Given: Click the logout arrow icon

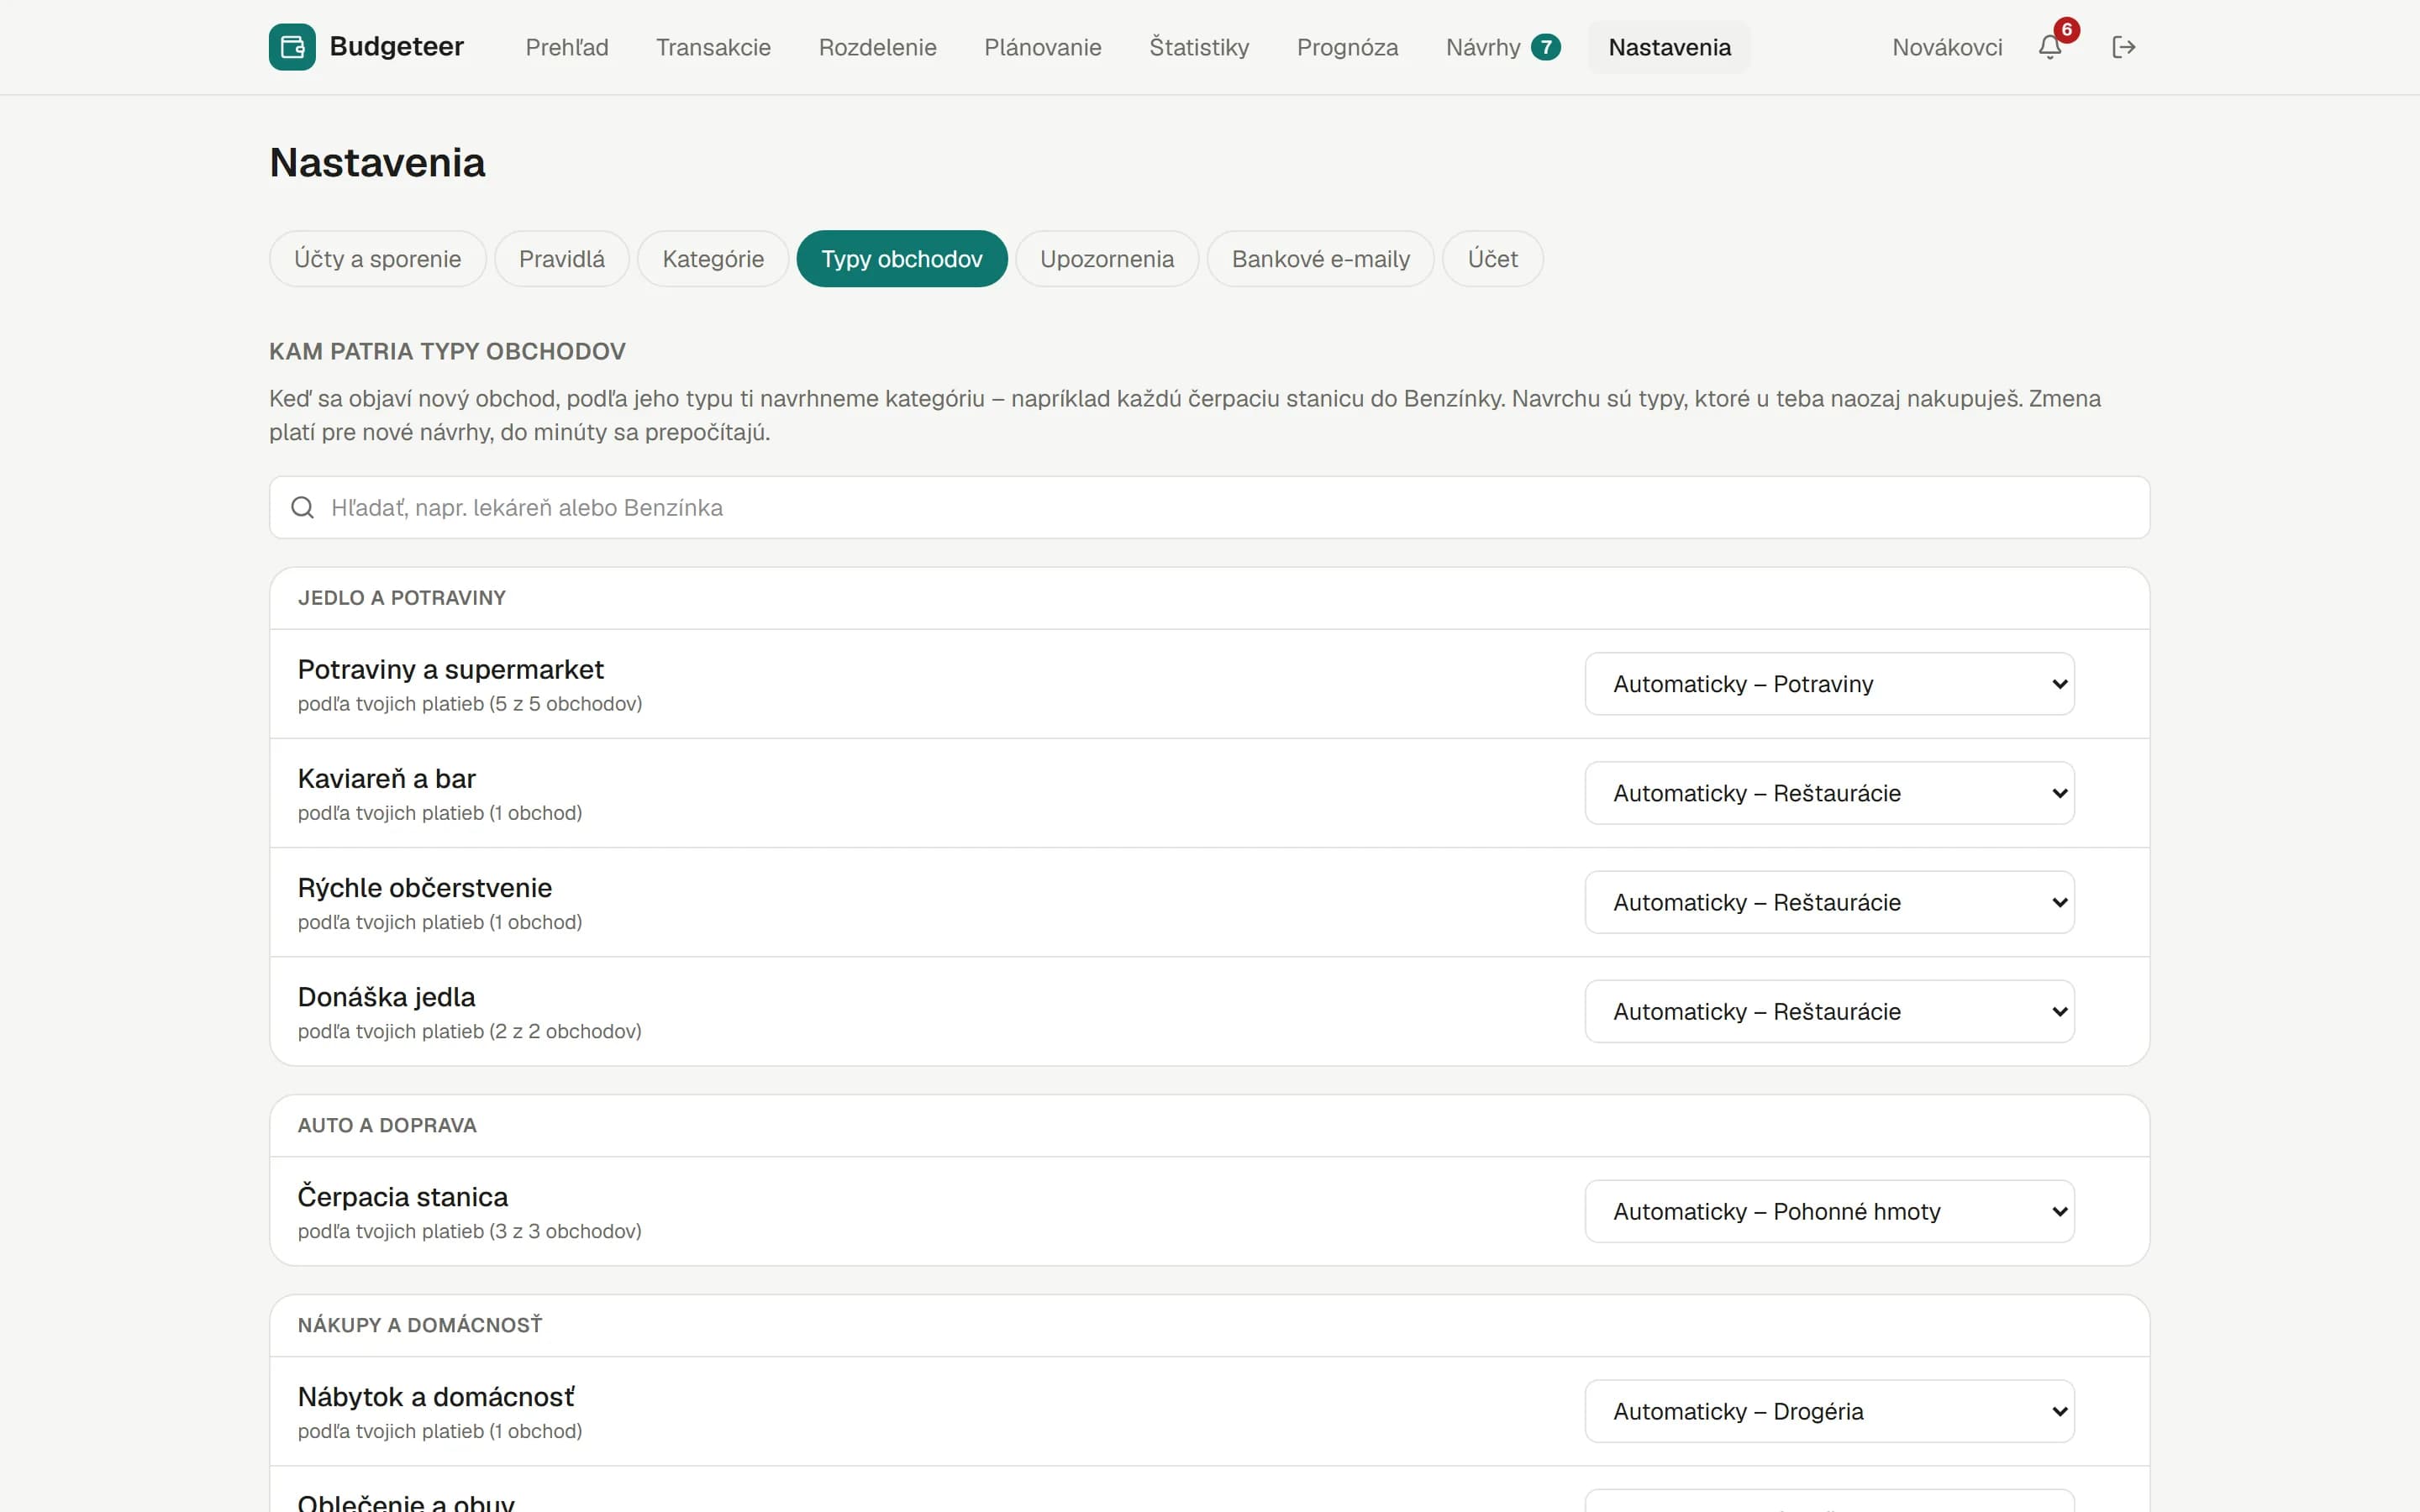Looking at the screenshot, I should 2124,47.
